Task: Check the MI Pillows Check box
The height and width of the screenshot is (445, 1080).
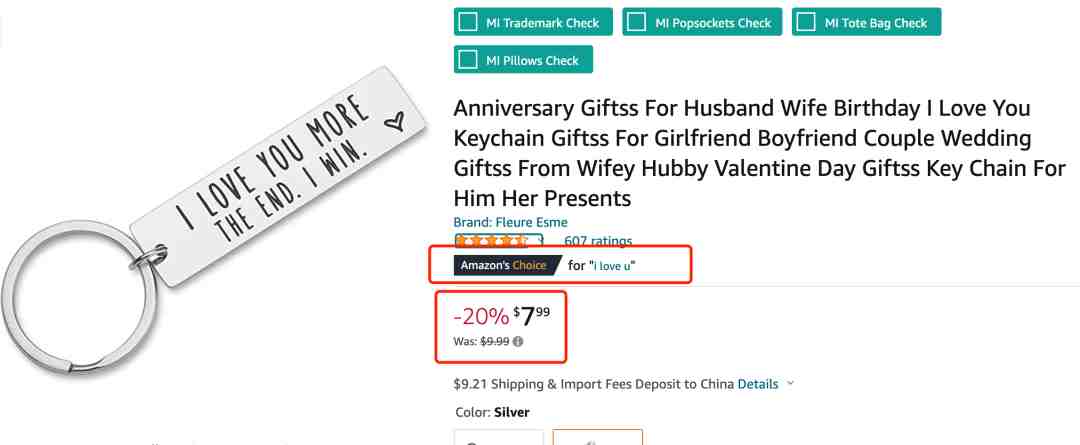Action: [468, 59]
